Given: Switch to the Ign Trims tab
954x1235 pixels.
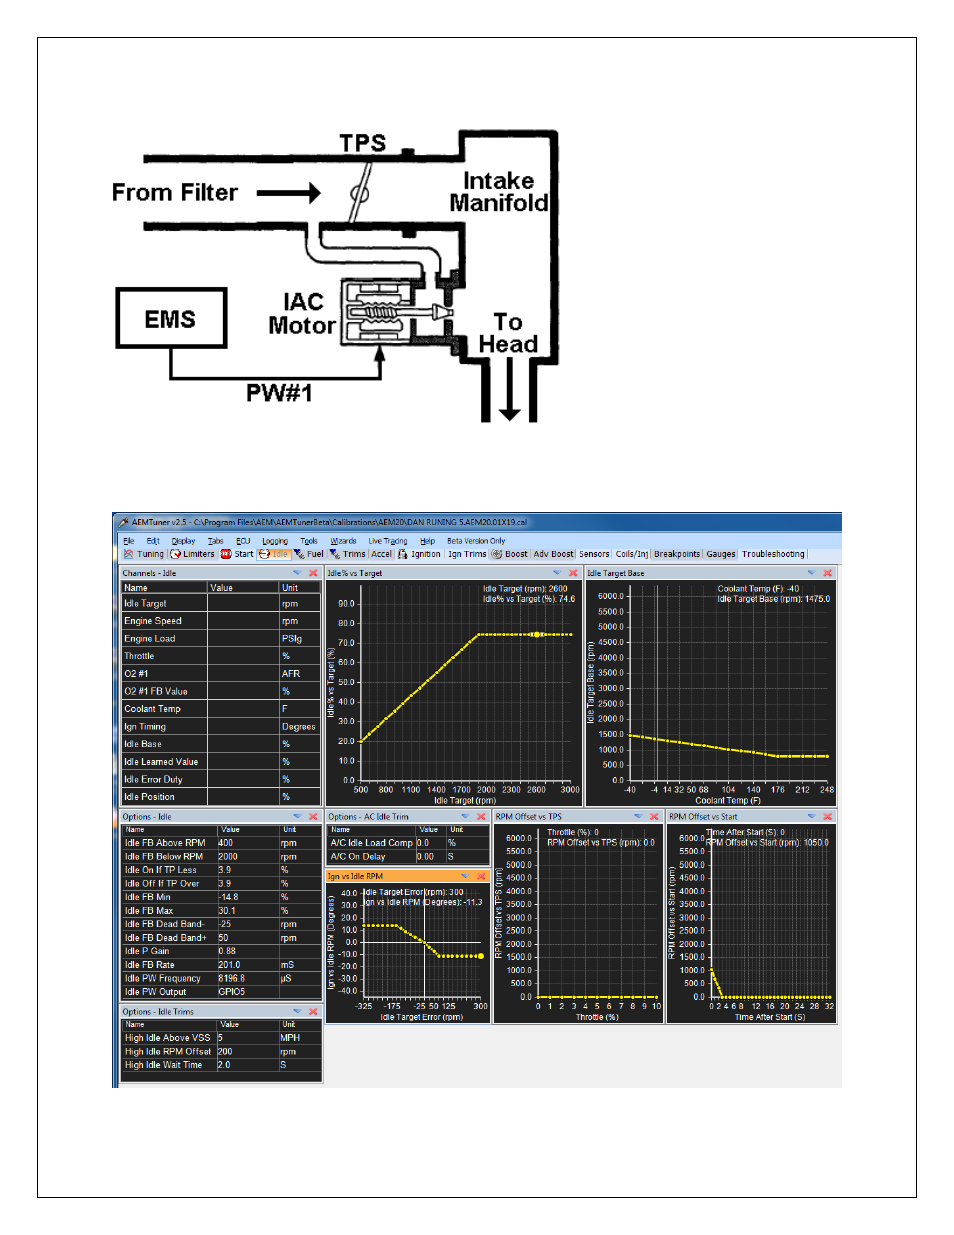Looking at the screenshot, I should [x=467, y=554].
